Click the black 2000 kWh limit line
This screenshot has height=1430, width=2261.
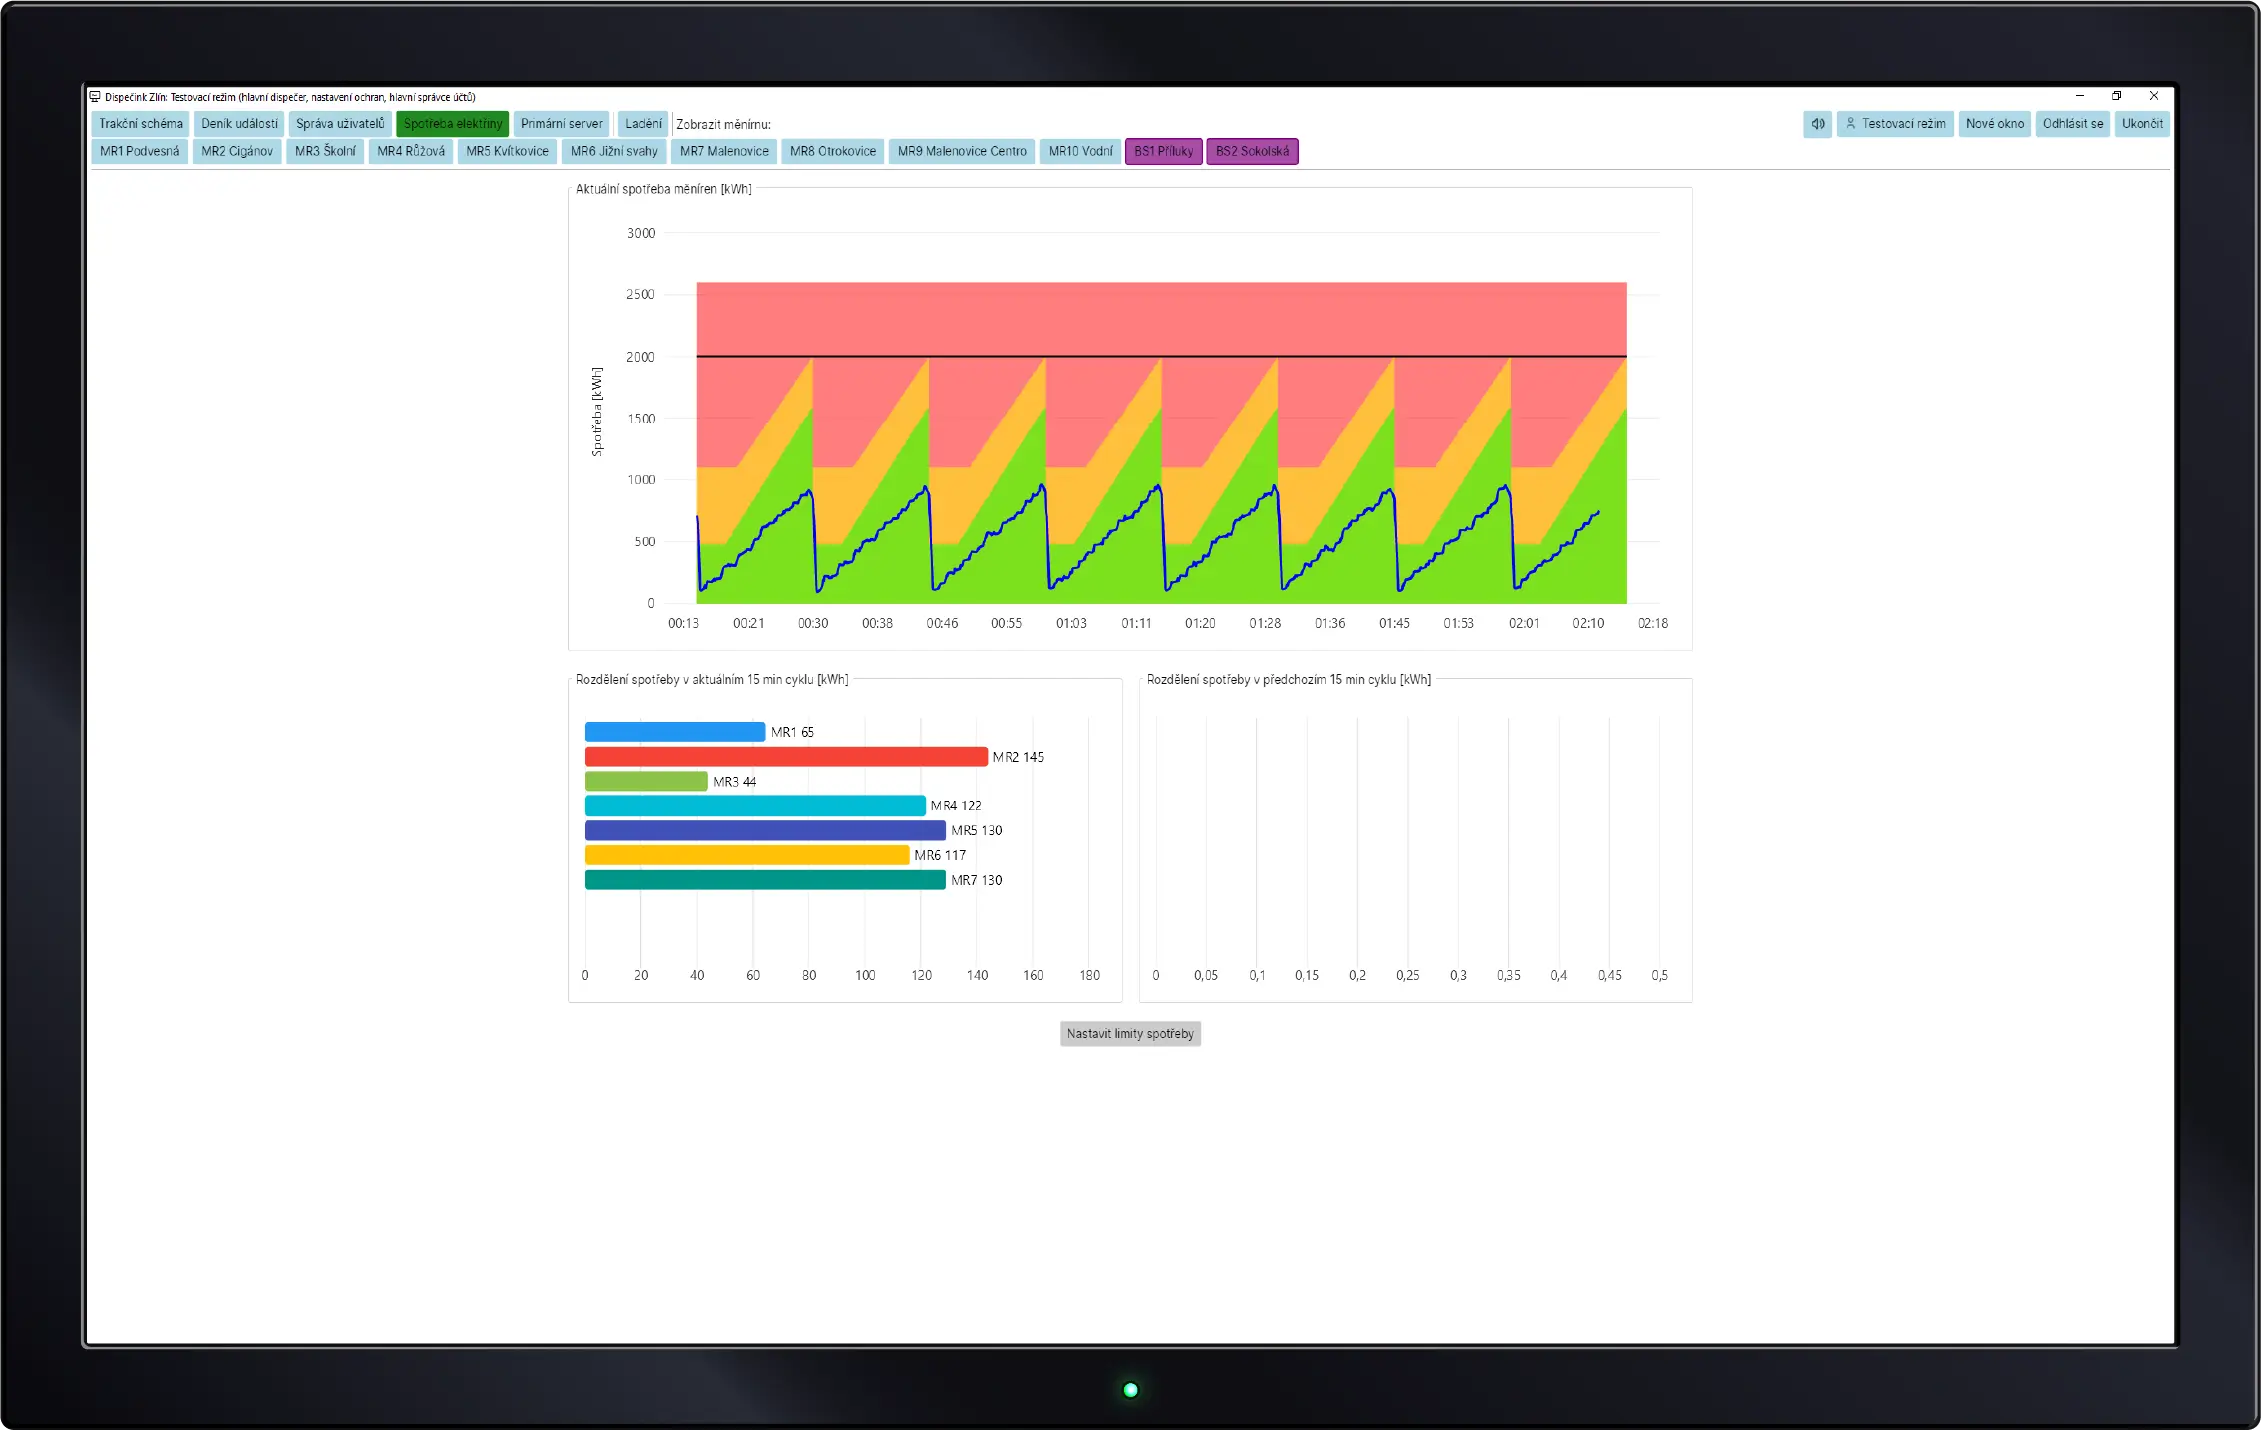click(1161, 356)
